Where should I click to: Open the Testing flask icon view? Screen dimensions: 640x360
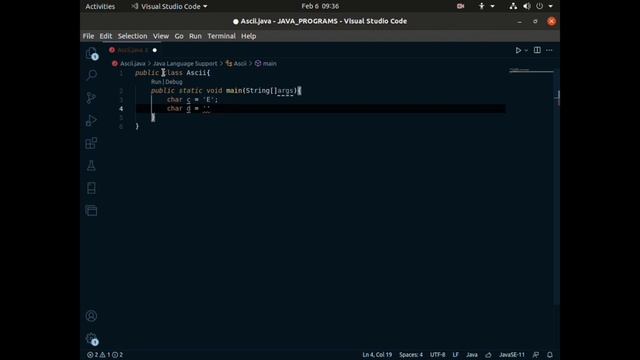[91, 165]
